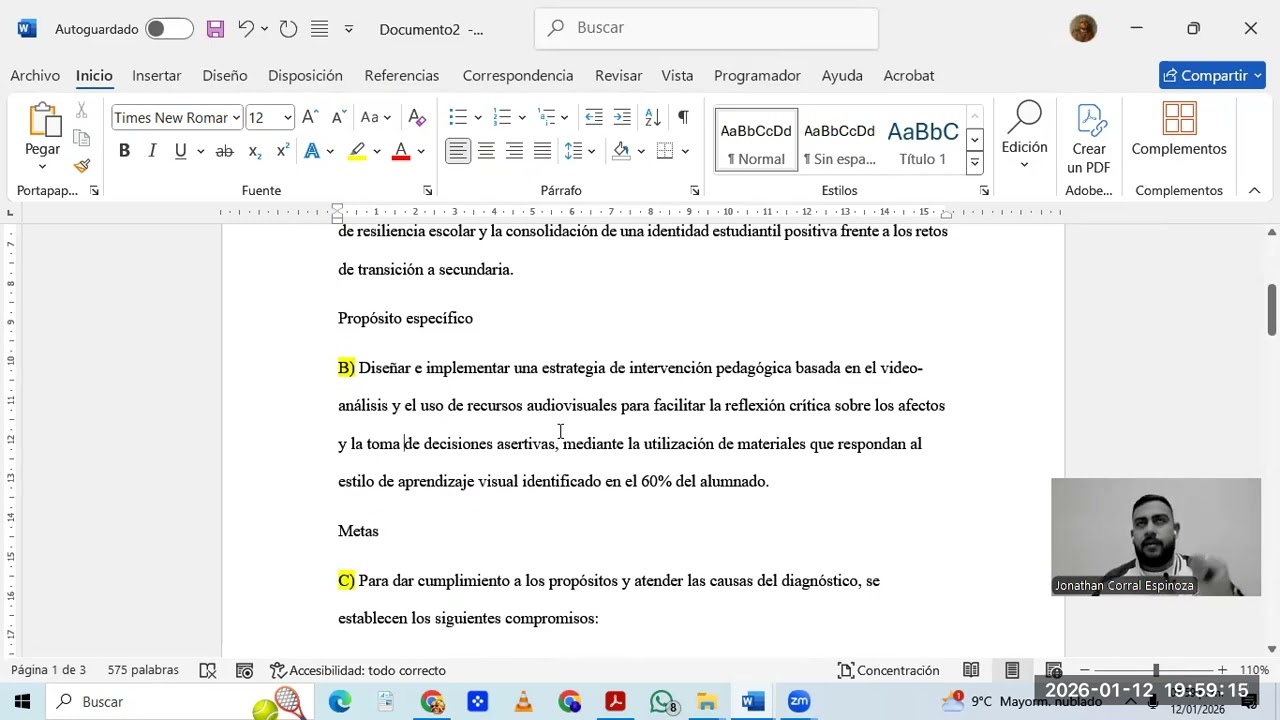Apply the red font color
This screenshot has width=1280, height=720.
pos(401,151)
